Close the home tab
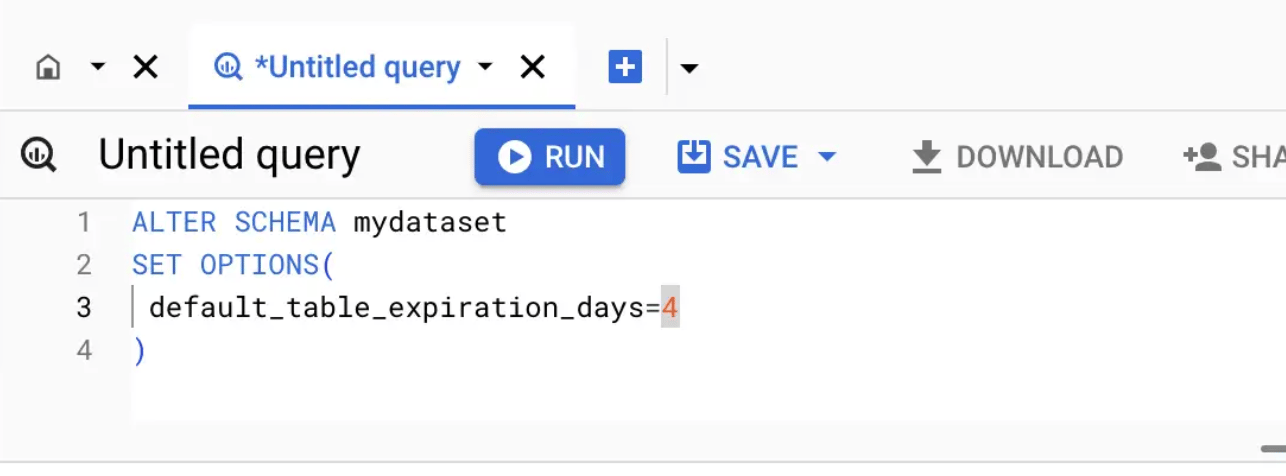The image size is (1286, 476). pos(146,68)
